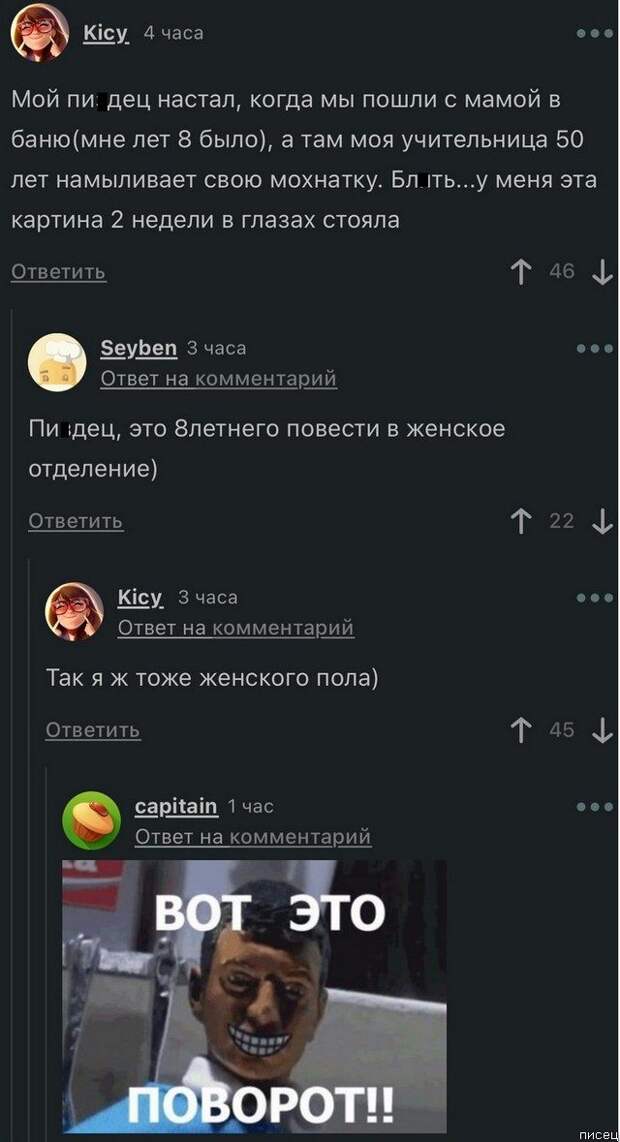The image size is (620, 1142).
Task: Downvote Kicy's reply rated 45
Action: (x=603, y=730)
